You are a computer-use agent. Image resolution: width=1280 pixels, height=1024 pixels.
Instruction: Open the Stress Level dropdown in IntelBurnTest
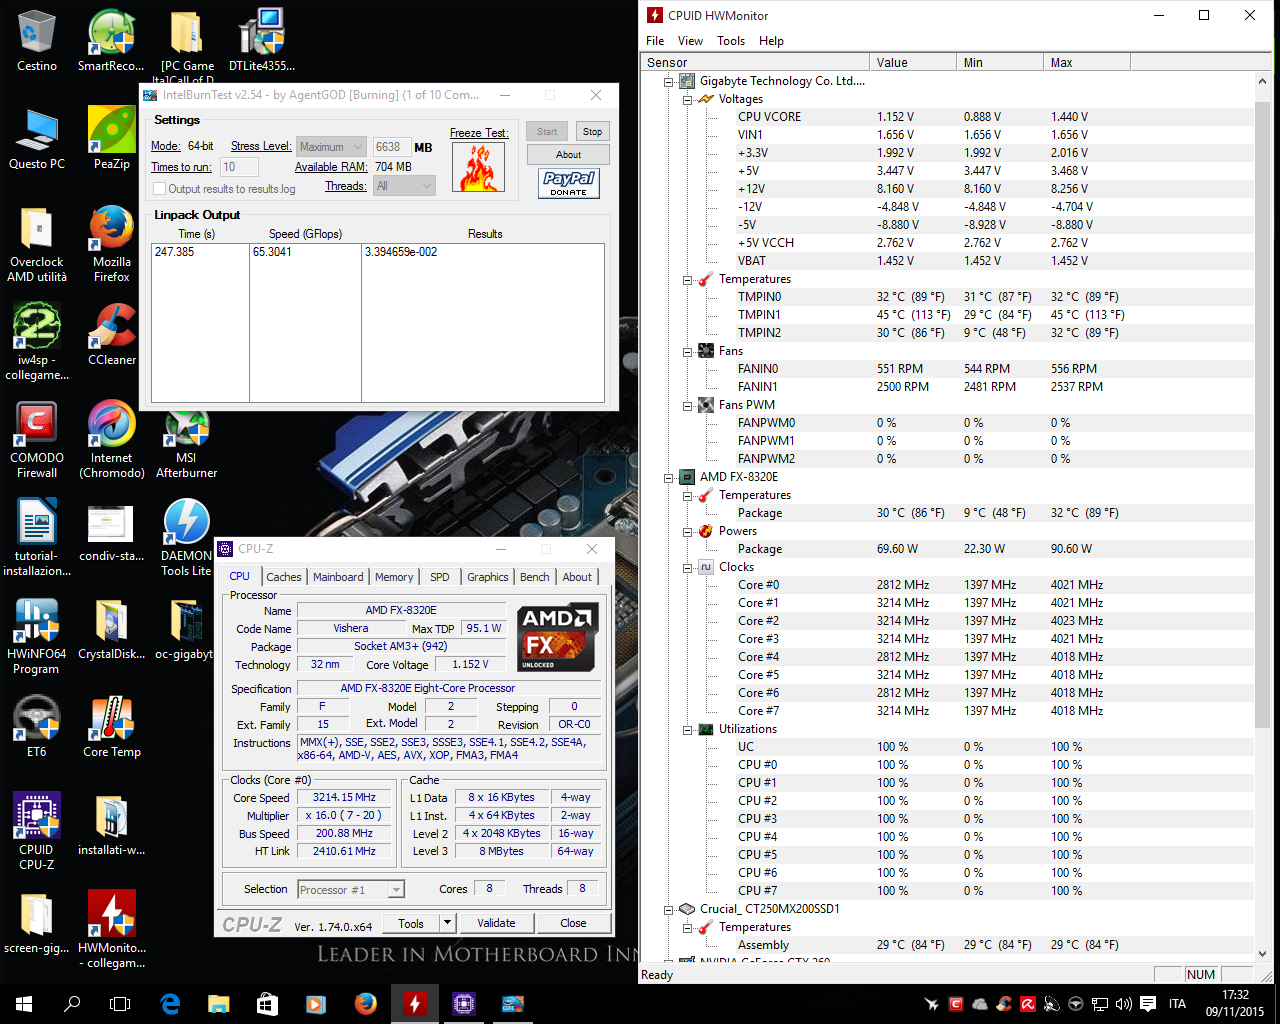(x=332, y=147)
